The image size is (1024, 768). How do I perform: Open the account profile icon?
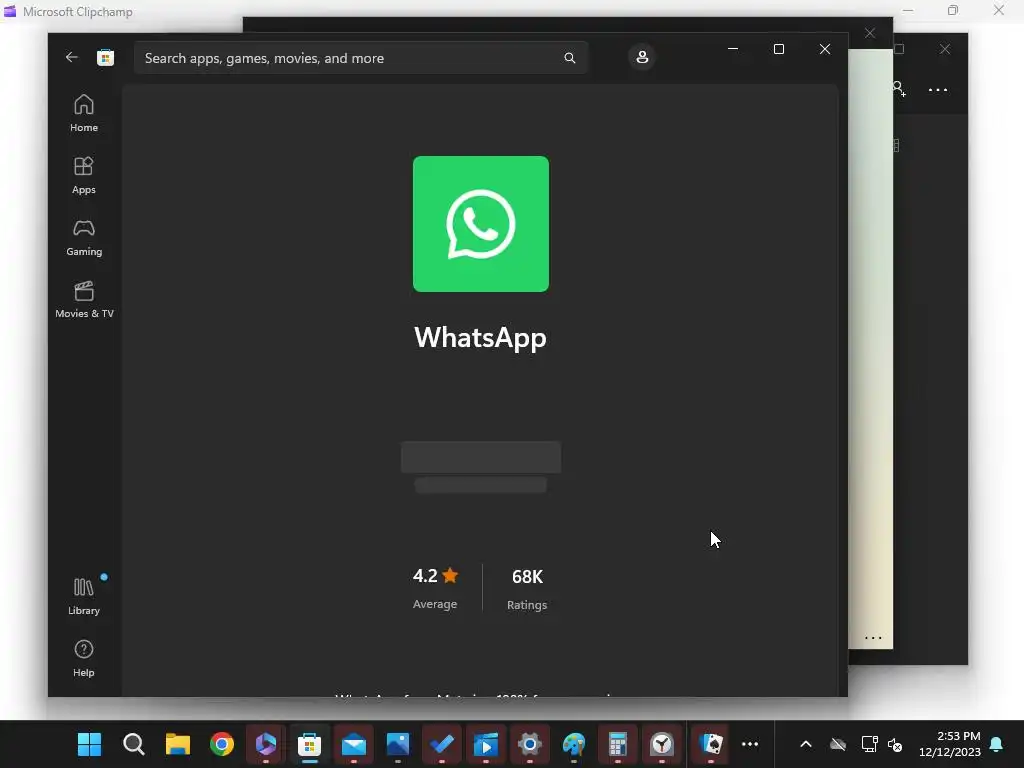(x=642, y=57)
